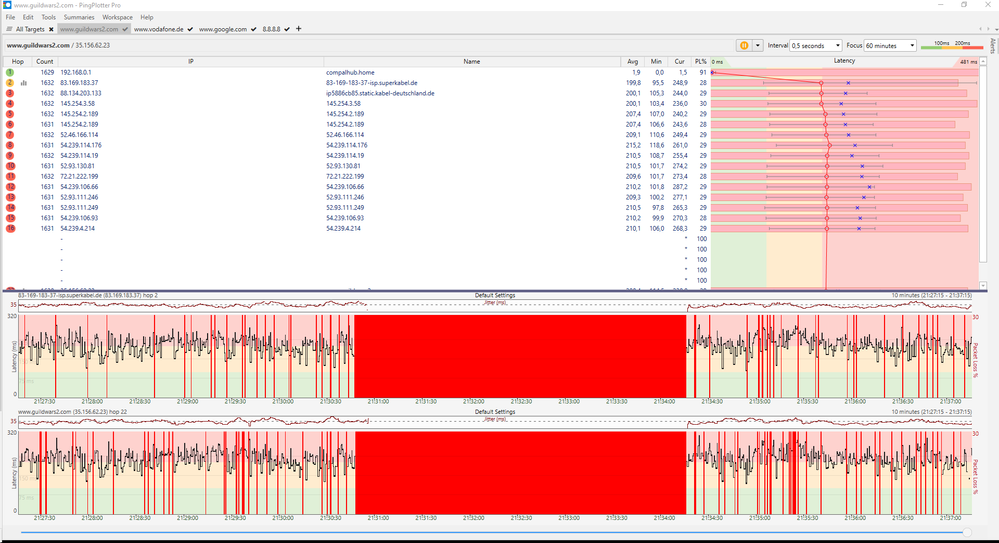
Task: Open the Summaries menu
Action: click(x=79, y=17)
